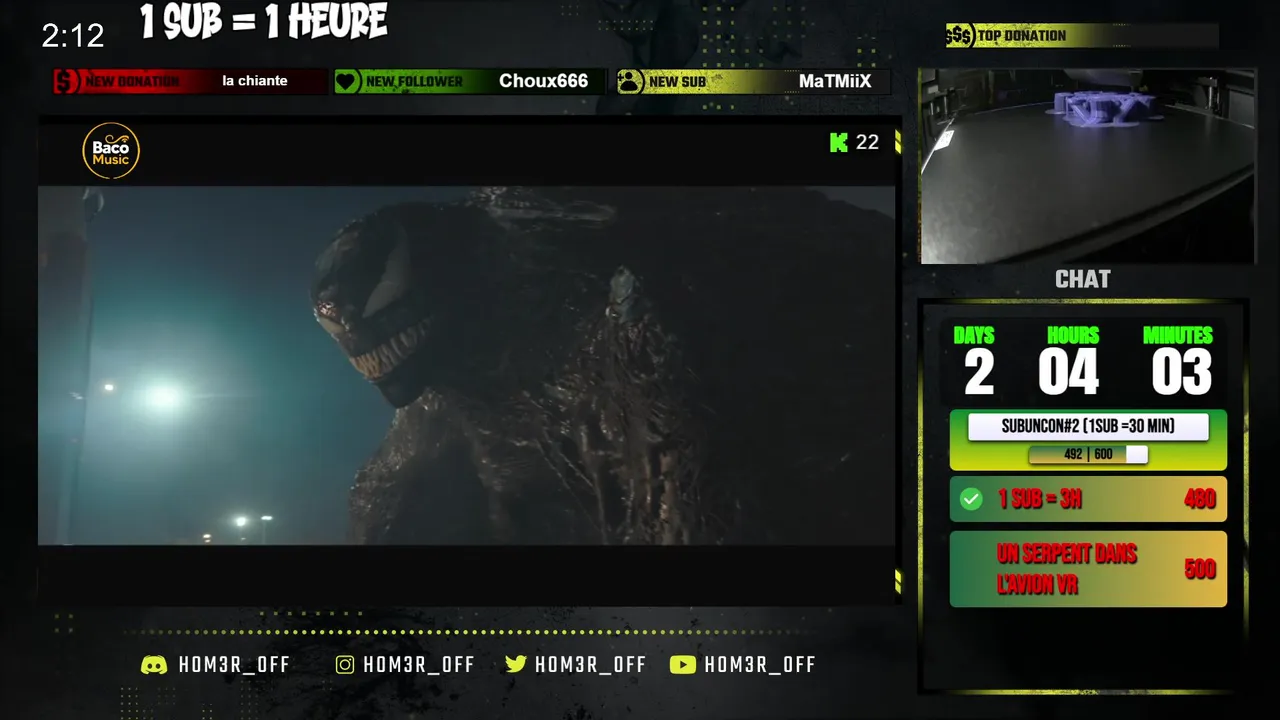
Task: Click the red donation dollar icon
Action: (66, 81)
